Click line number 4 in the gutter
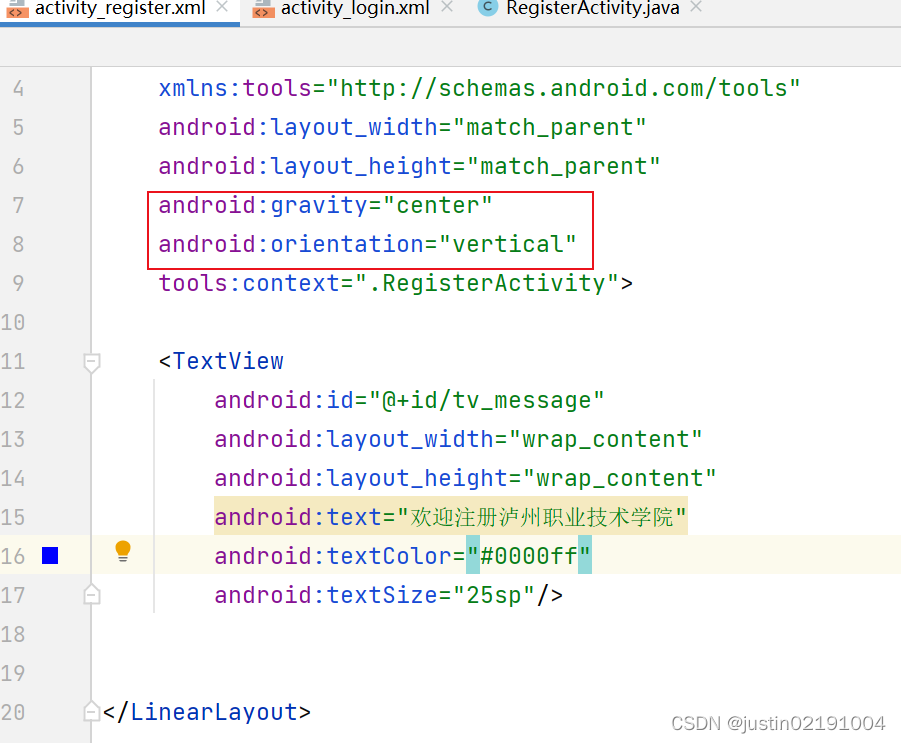The image size is (901, 743). click(x=18, y=88)
